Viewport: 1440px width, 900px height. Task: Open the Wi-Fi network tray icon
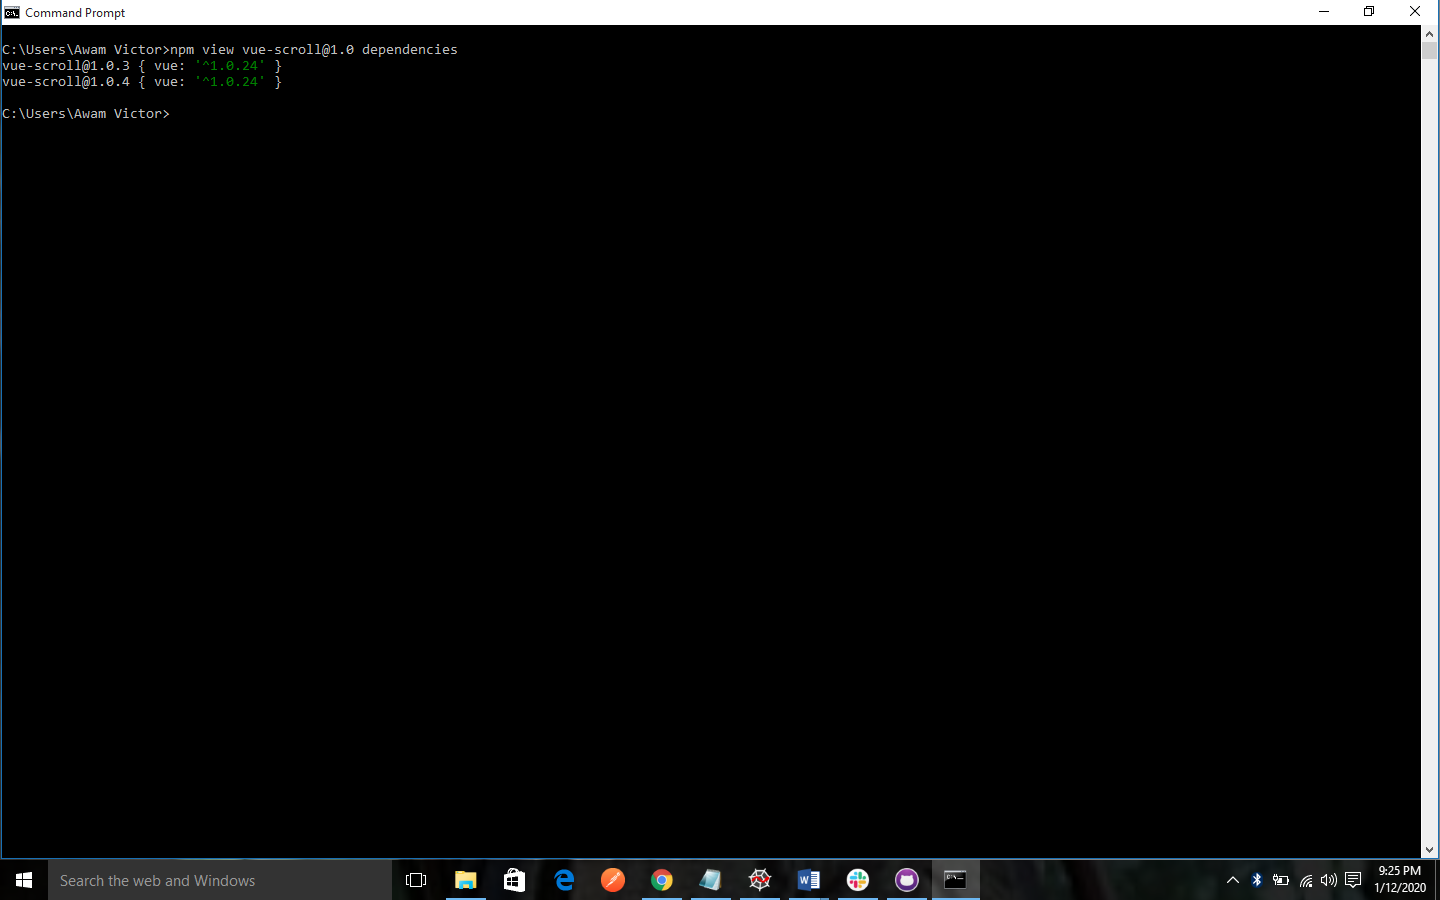1305,880
